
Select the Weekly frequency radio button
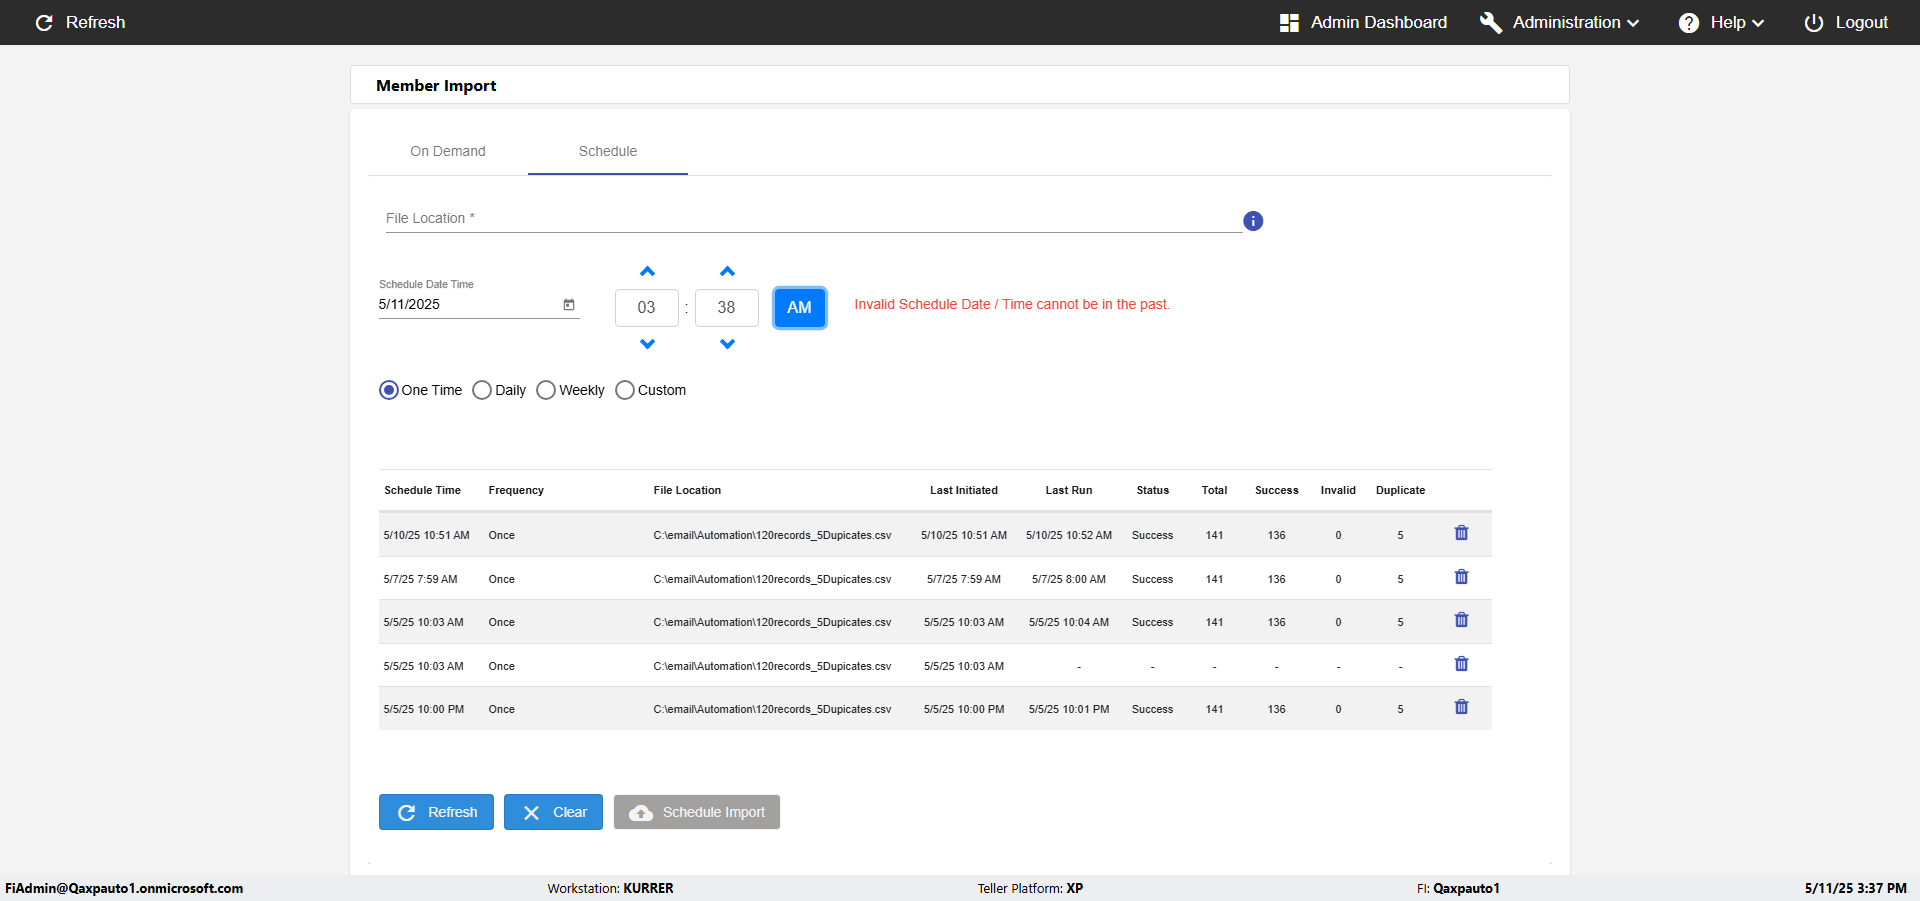[546, 390]
